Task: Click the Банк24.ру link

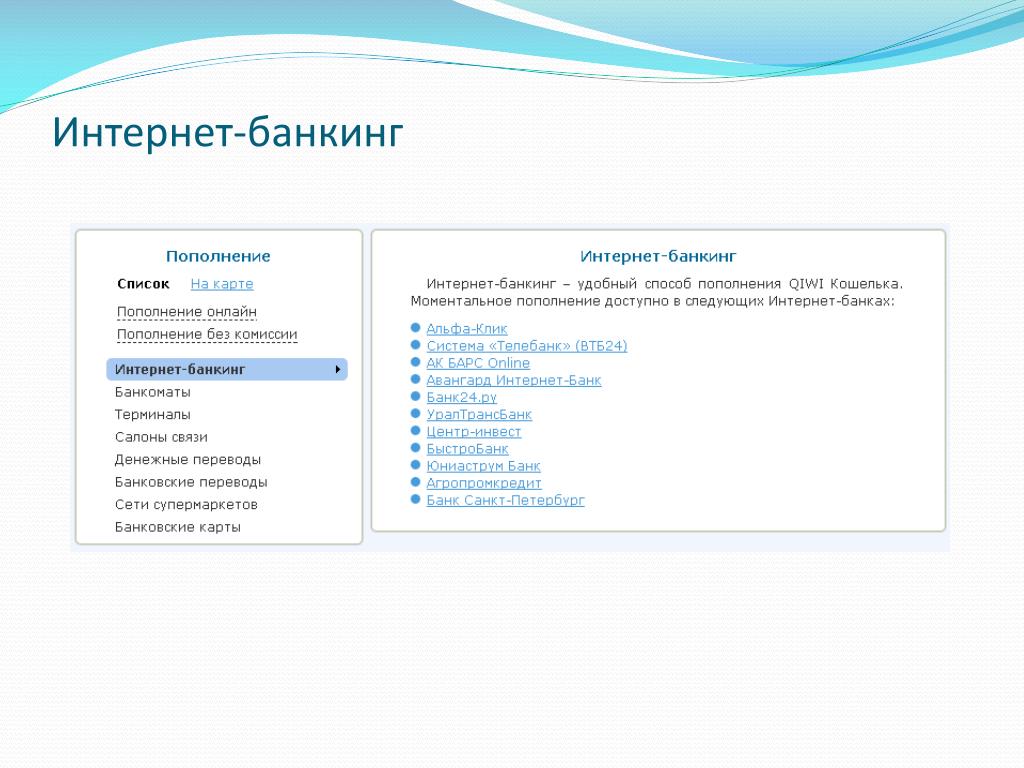Action: point(461,397)
